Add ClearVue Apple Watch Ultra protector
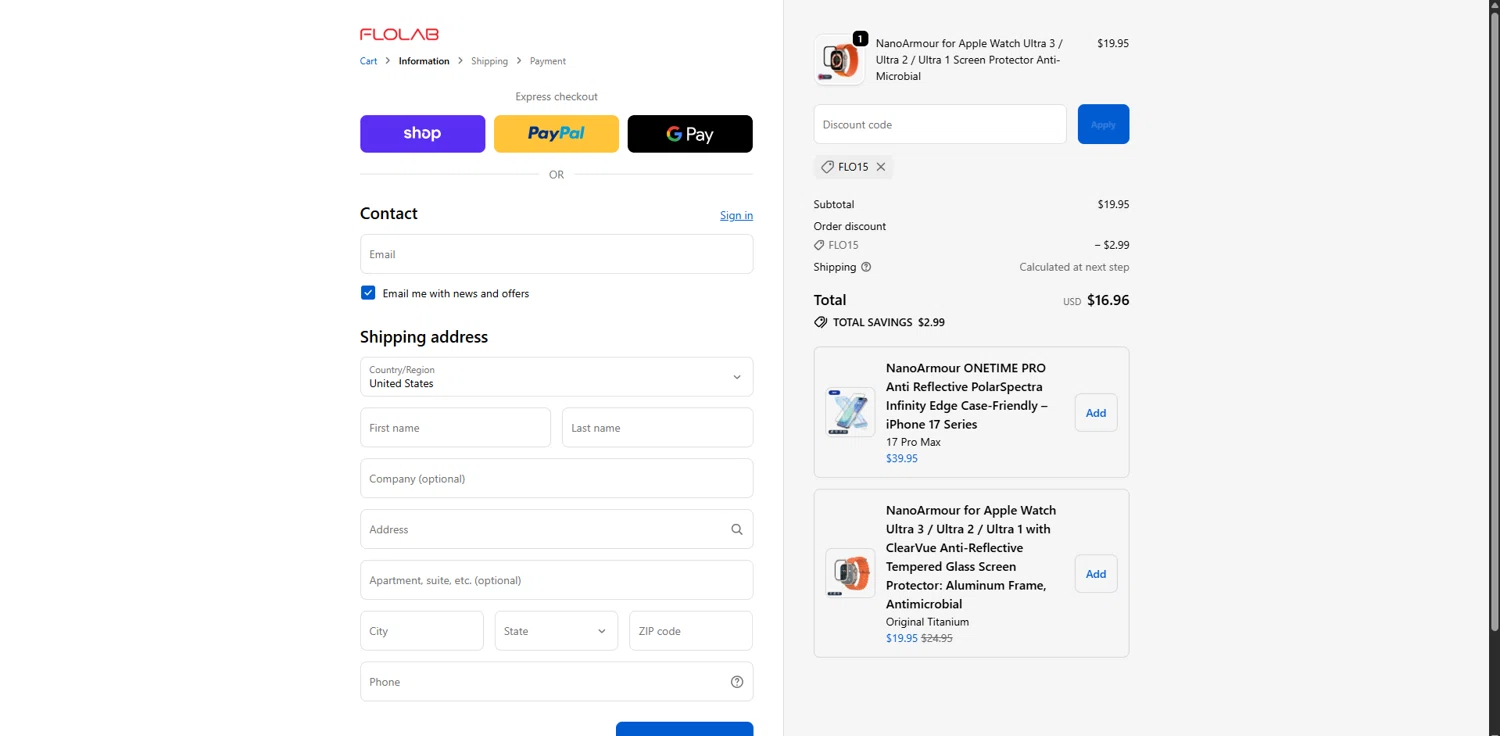The height and width of the screenshot is (736, 1500). (x=1096, y=574)
